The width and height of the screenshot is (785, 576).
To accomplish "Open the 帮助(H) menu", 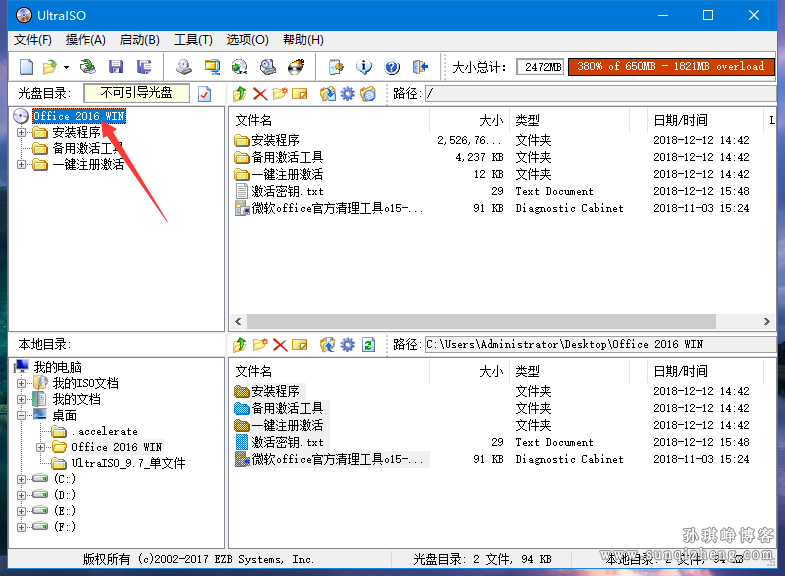I will coord(303,40).
